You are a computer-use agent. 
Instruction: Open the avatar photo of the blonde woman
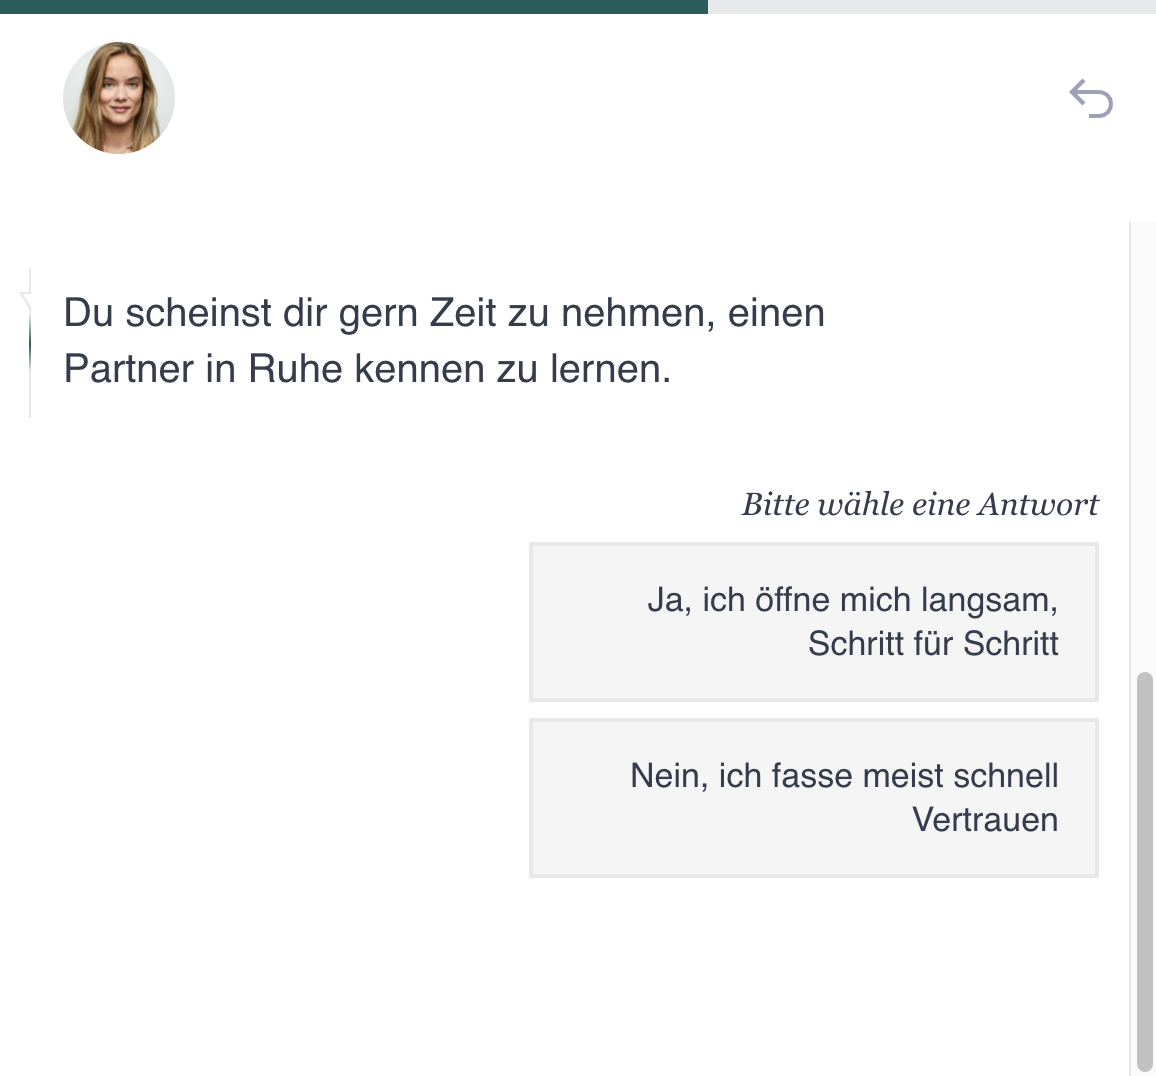118,98
